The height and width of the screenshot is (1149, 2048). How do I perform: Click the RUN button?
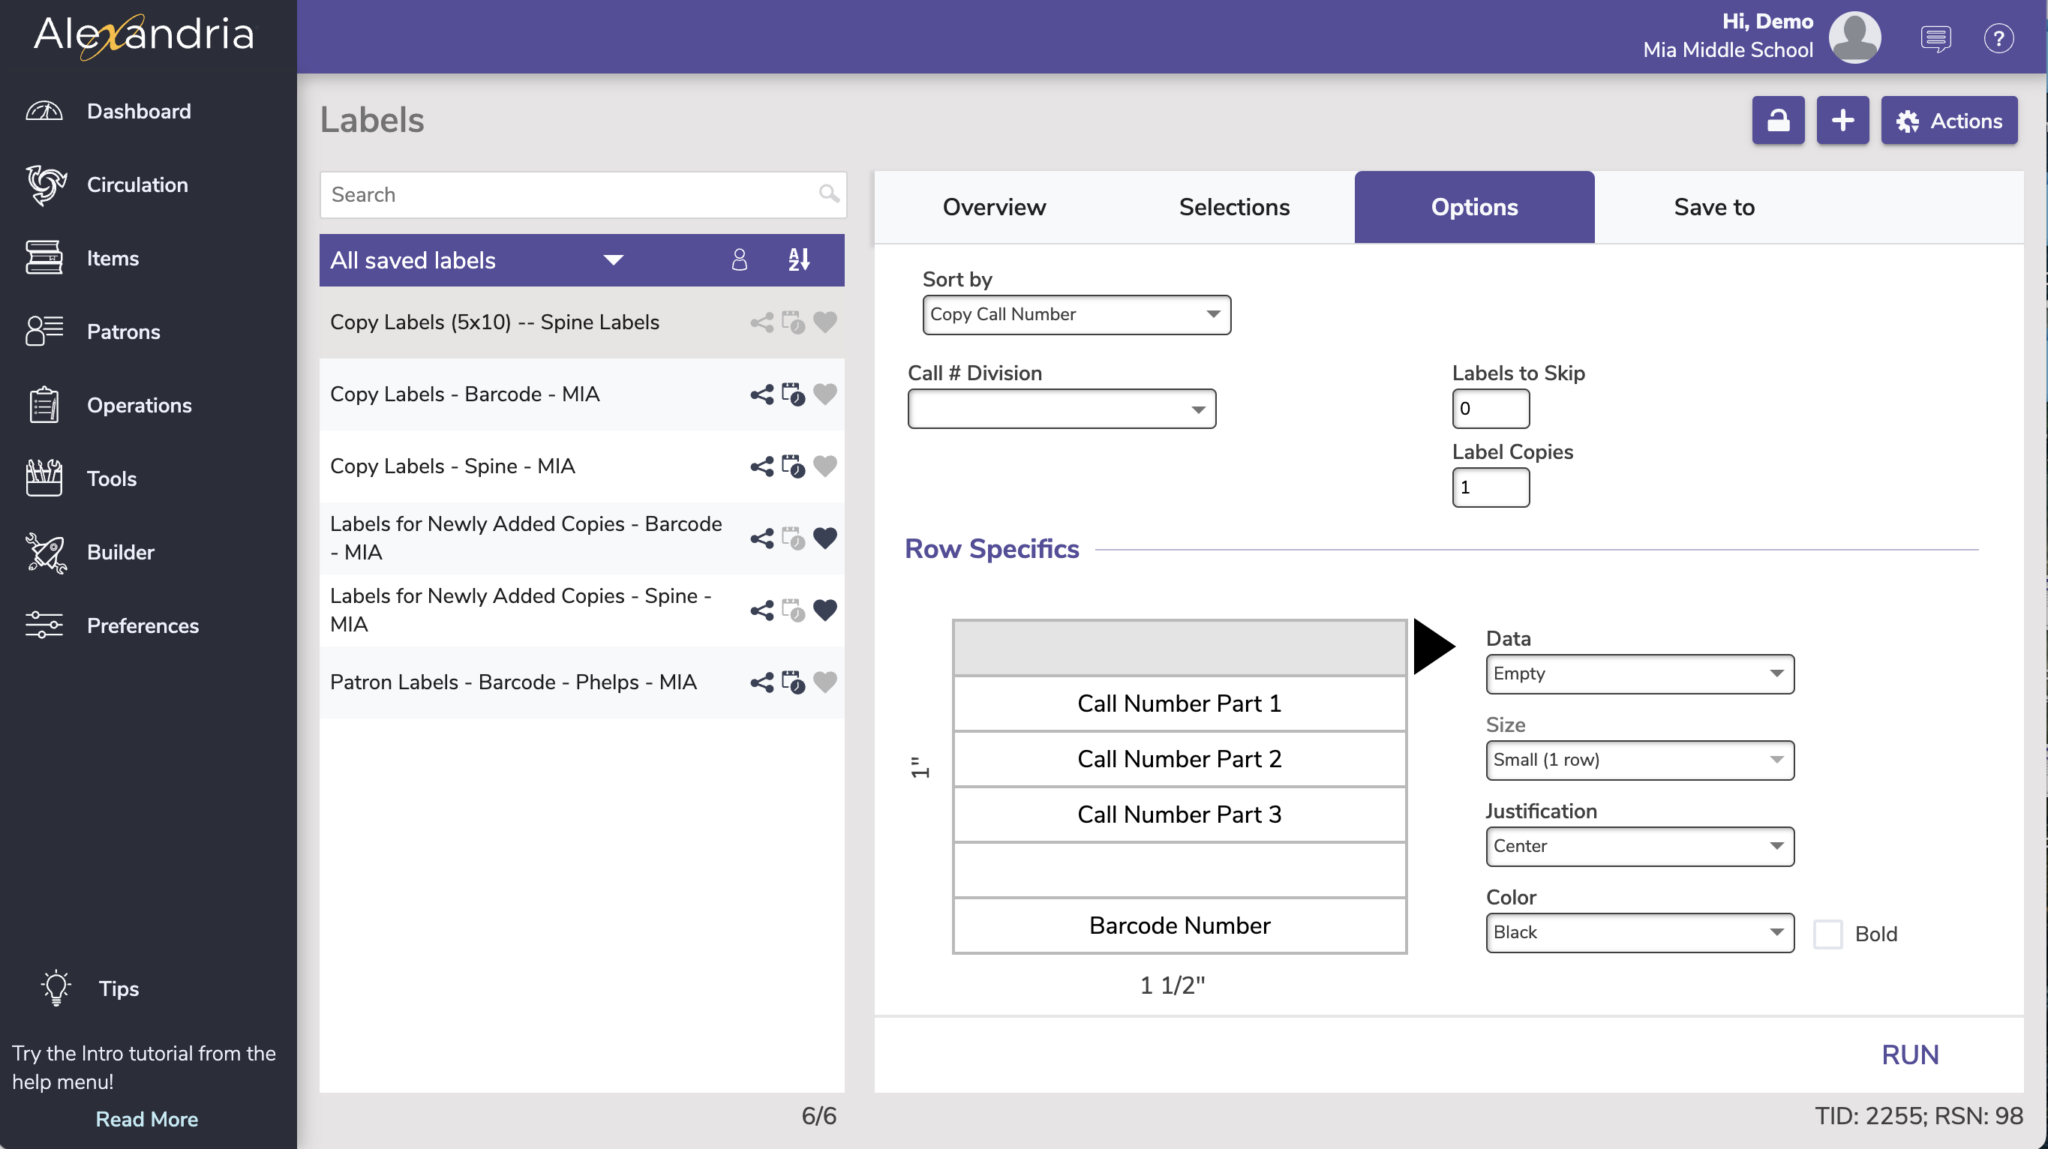1909,1055
